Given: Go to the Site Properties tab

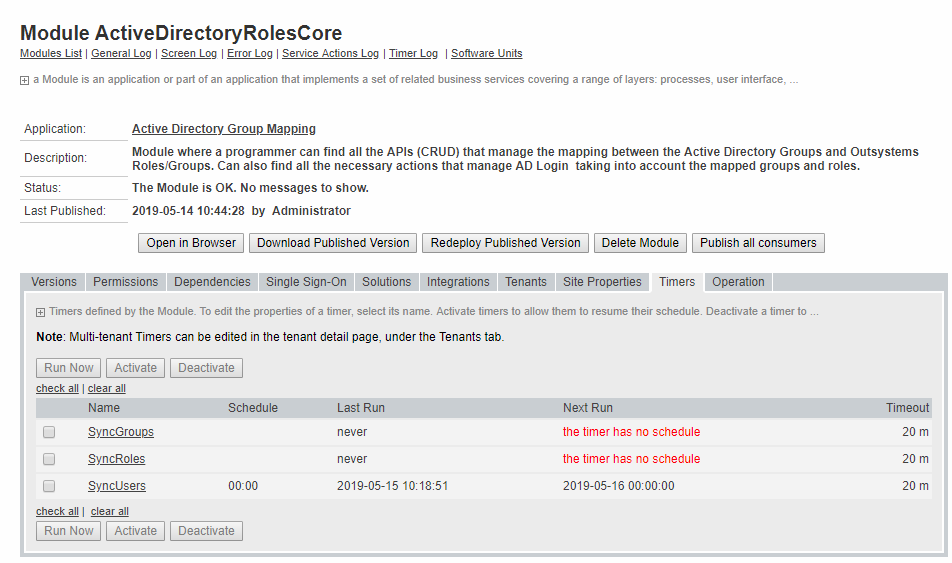Looking at the screenshot, I should point(602,282).
